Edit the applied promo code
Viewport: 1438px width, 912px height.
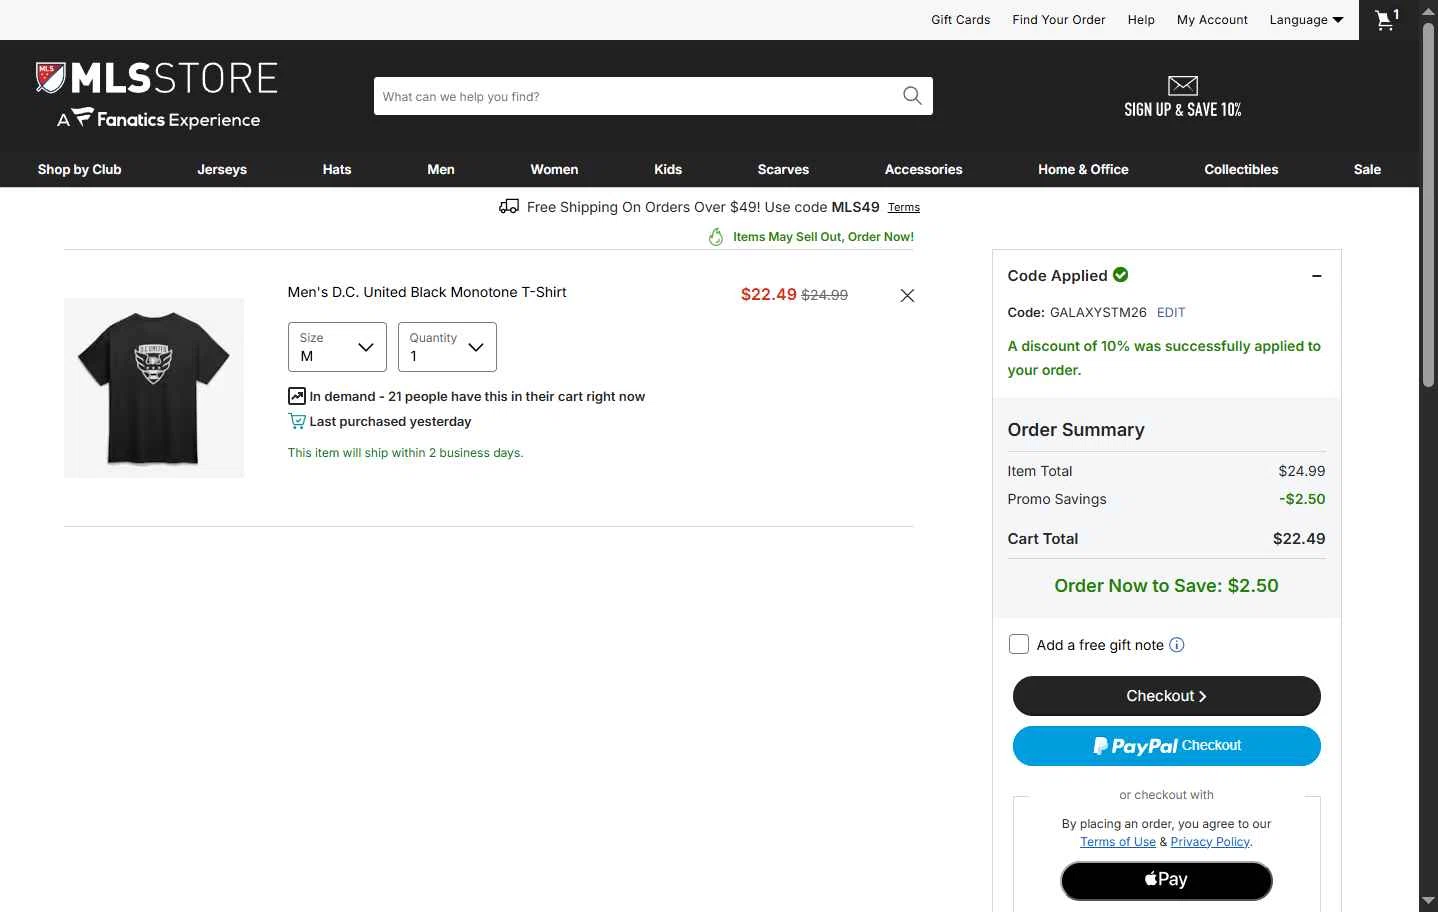tap(1171, 312)
